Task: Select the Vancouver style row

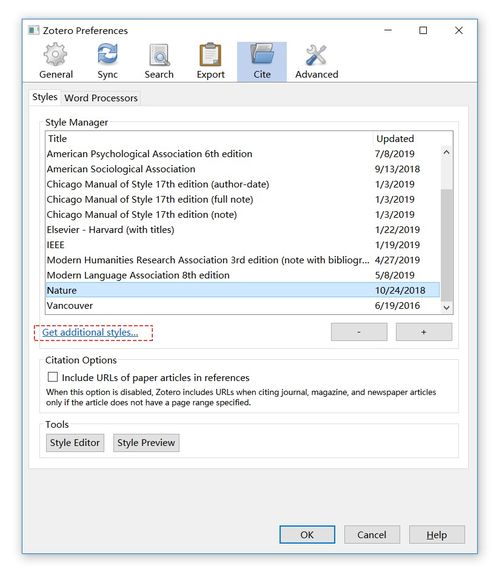Action: point(243,305)
